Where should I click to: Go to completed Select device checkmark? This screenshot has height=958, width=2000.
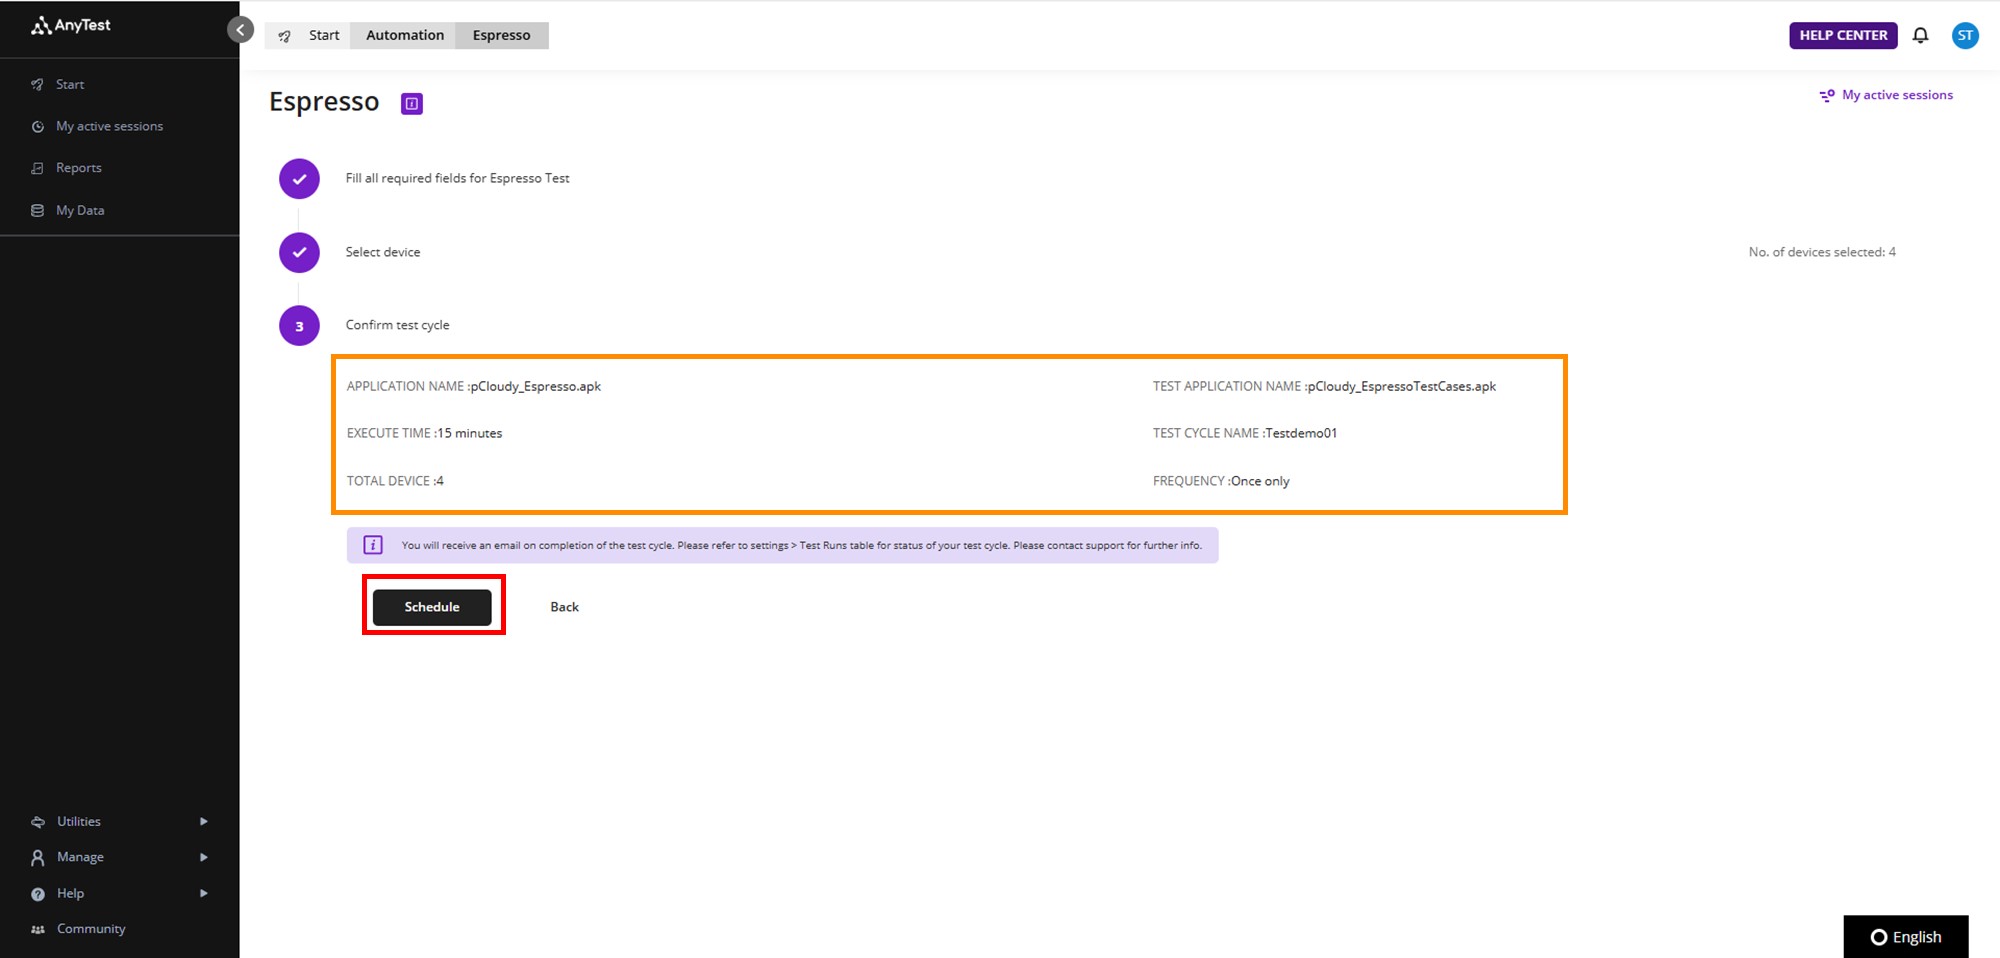(x=299, y=252)
